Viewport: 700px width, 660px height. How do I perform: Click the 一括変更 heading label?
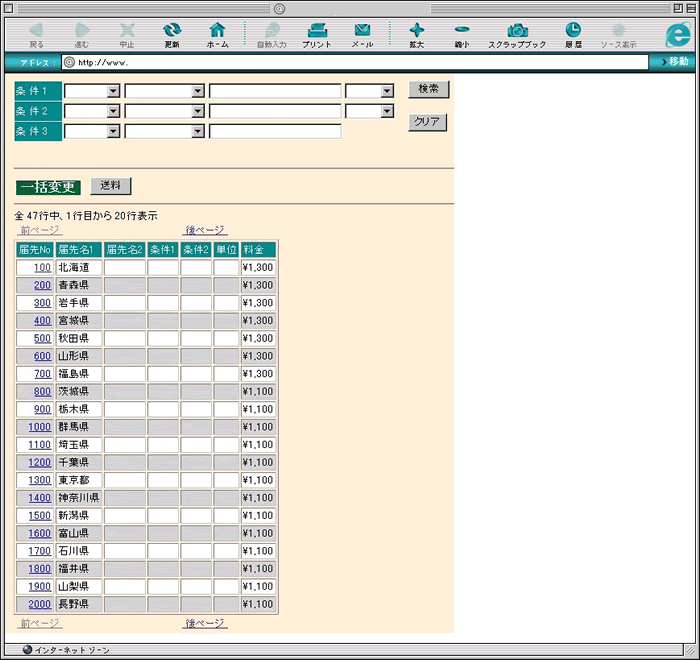[x=48, y=187]
